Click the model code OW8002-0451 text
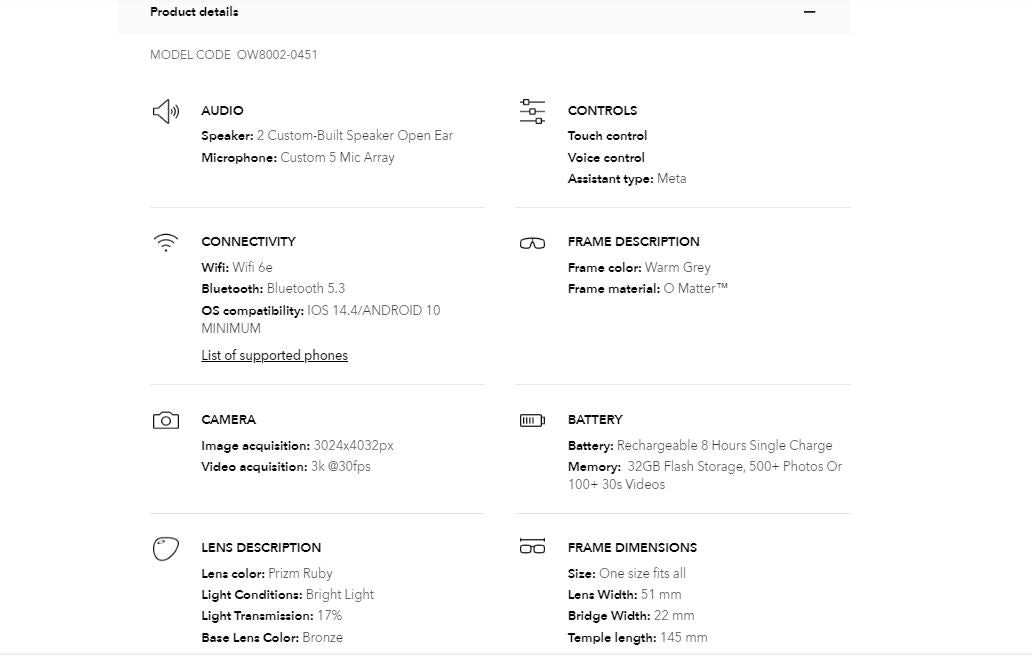The image size is (1032, 656). (277, 55)
